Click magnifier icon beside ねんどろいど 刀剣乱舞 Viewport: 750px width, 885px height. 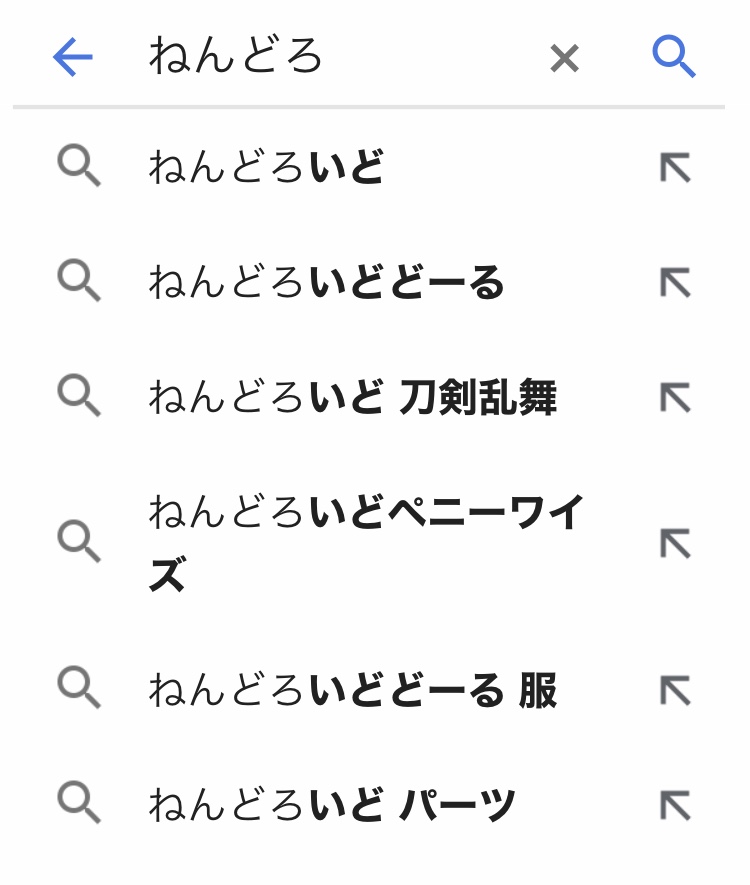click(79, 398)
